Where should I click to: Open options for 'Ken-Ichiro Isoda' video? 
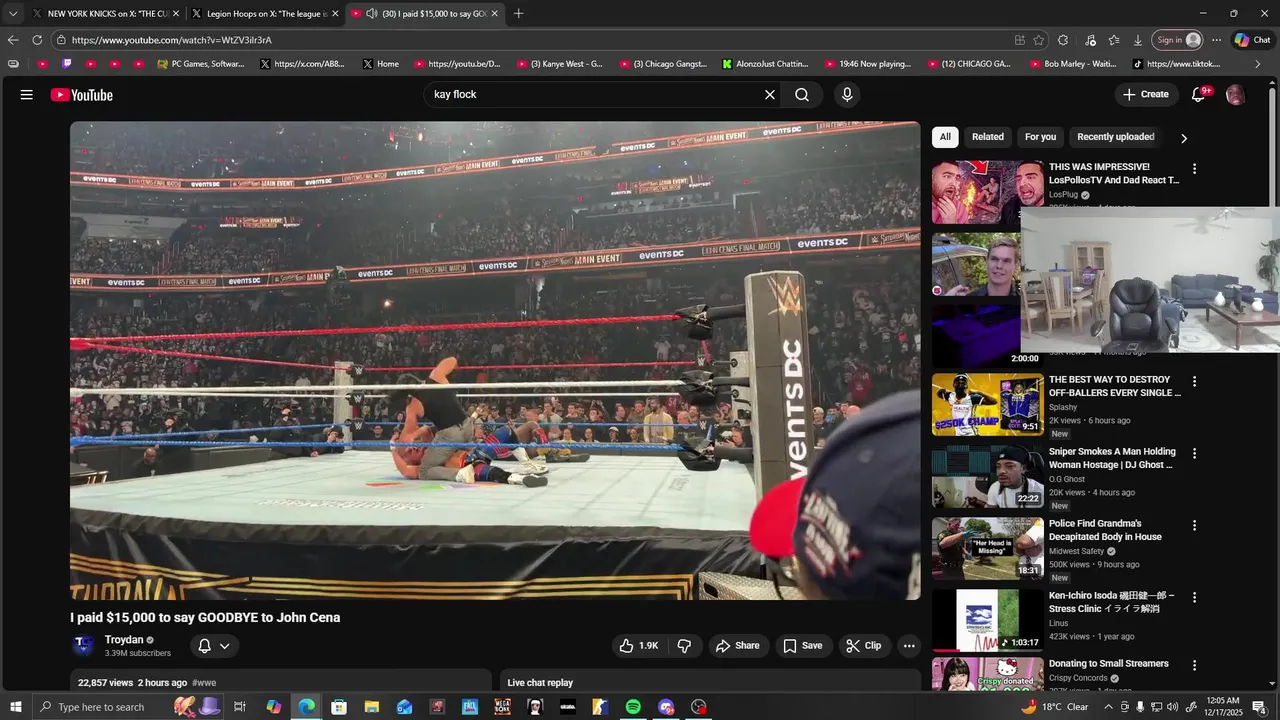tap(1194, 597)
